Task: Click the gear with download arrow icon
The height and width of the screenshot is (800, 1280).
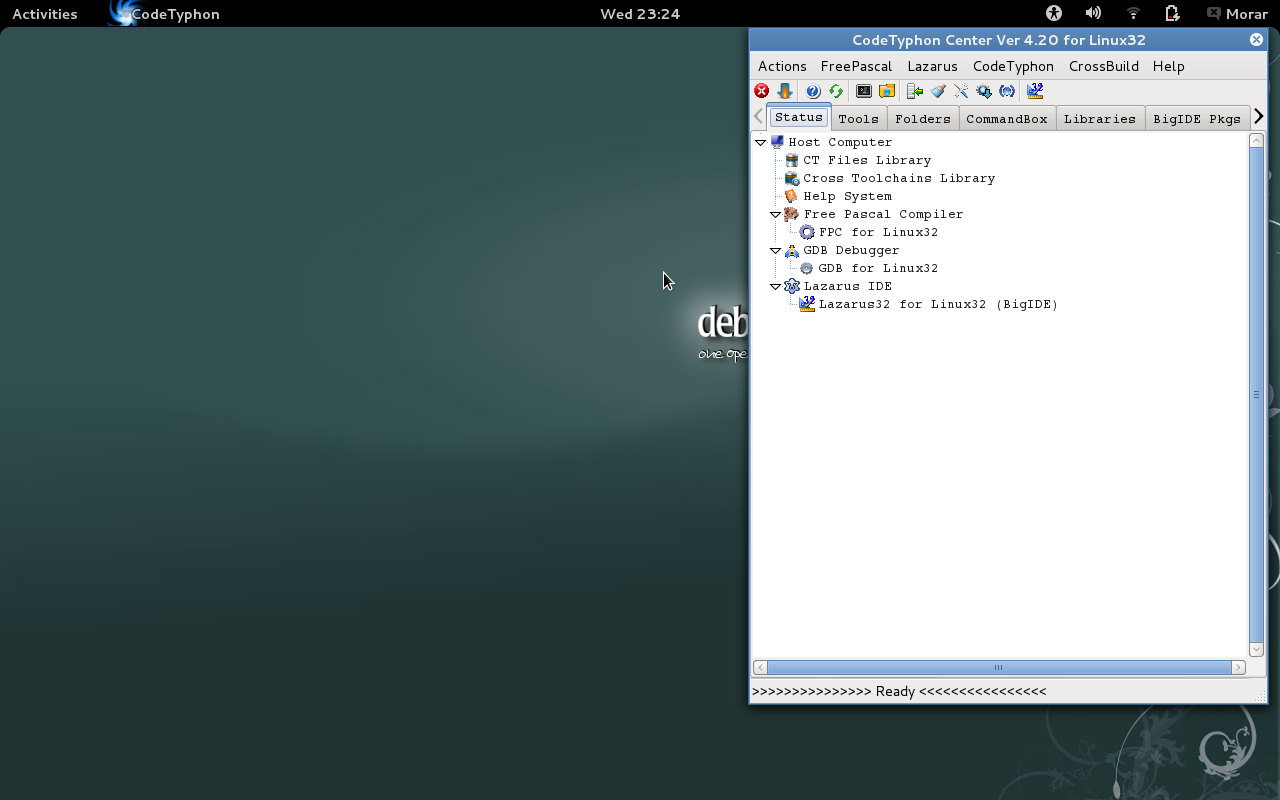Action: pos(984,91)
